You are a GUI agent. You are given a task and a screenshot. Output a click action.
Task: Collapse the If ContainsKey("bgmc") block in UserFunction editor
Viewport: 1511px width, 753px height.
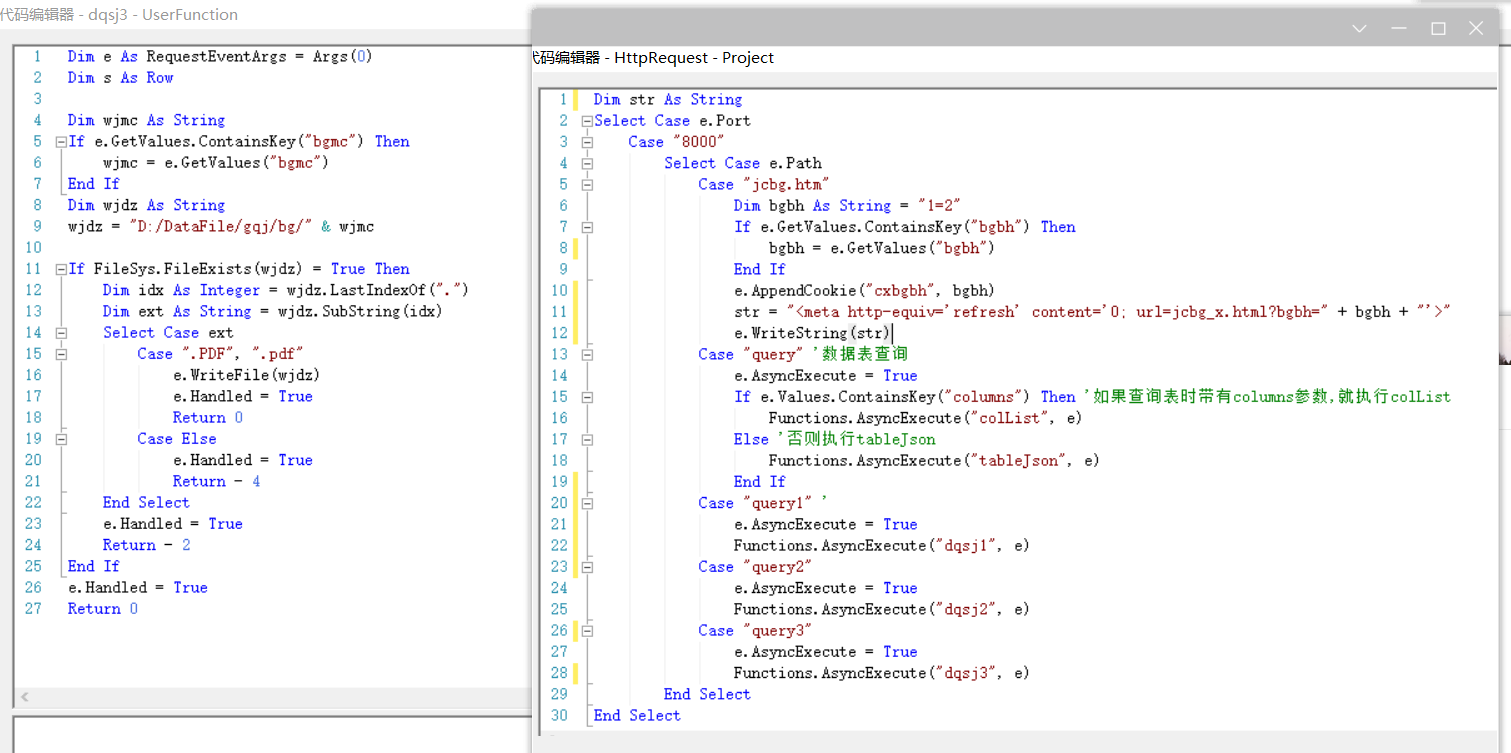click(x=60, y=142)
